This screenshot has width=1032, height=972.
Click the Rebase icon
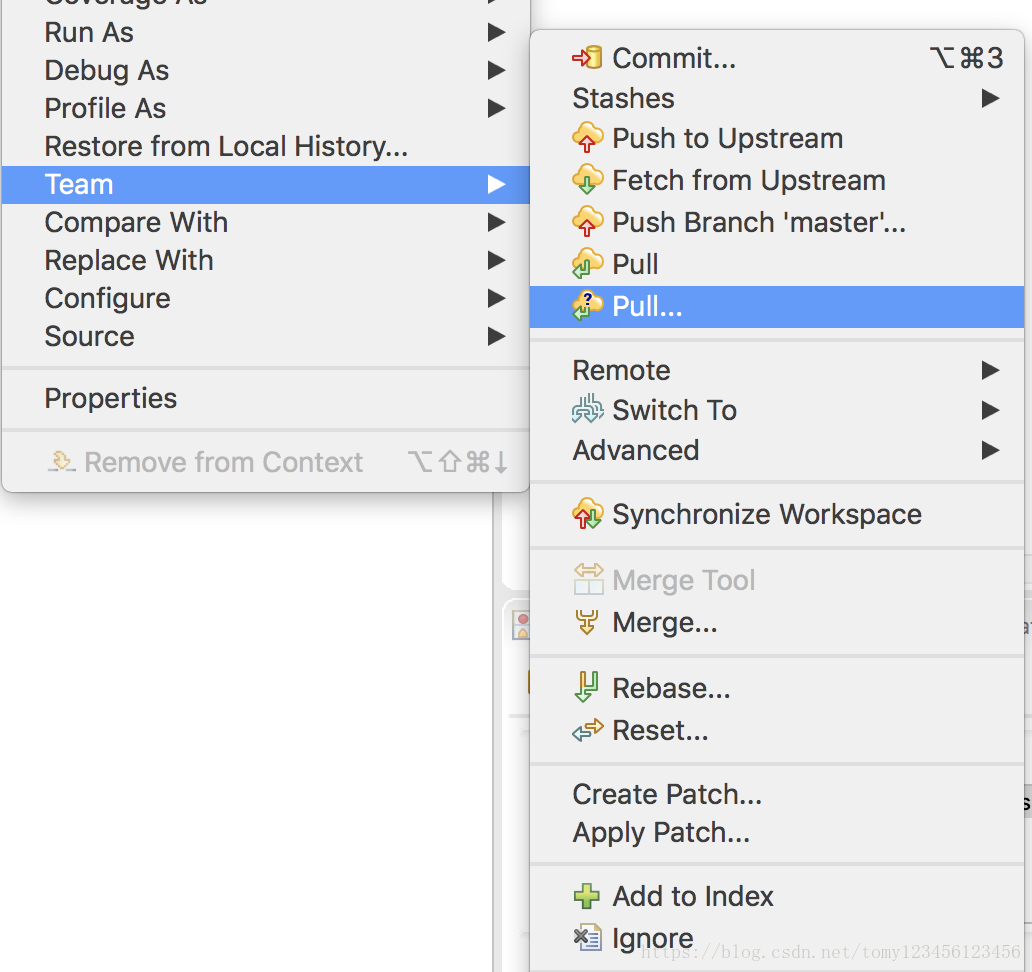(587, 688)
